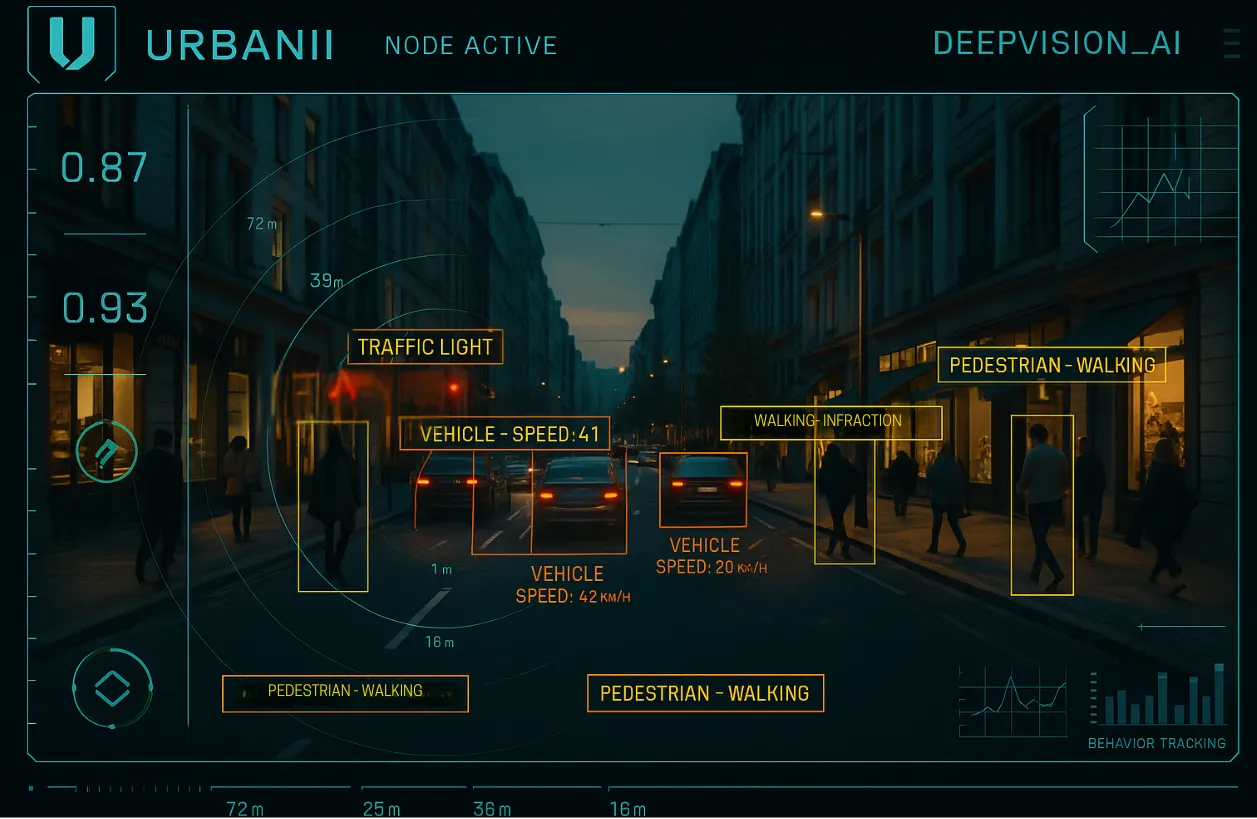
Task: Select the yellow box under WALKING- INFRACTION
Action: pos(845,502)
